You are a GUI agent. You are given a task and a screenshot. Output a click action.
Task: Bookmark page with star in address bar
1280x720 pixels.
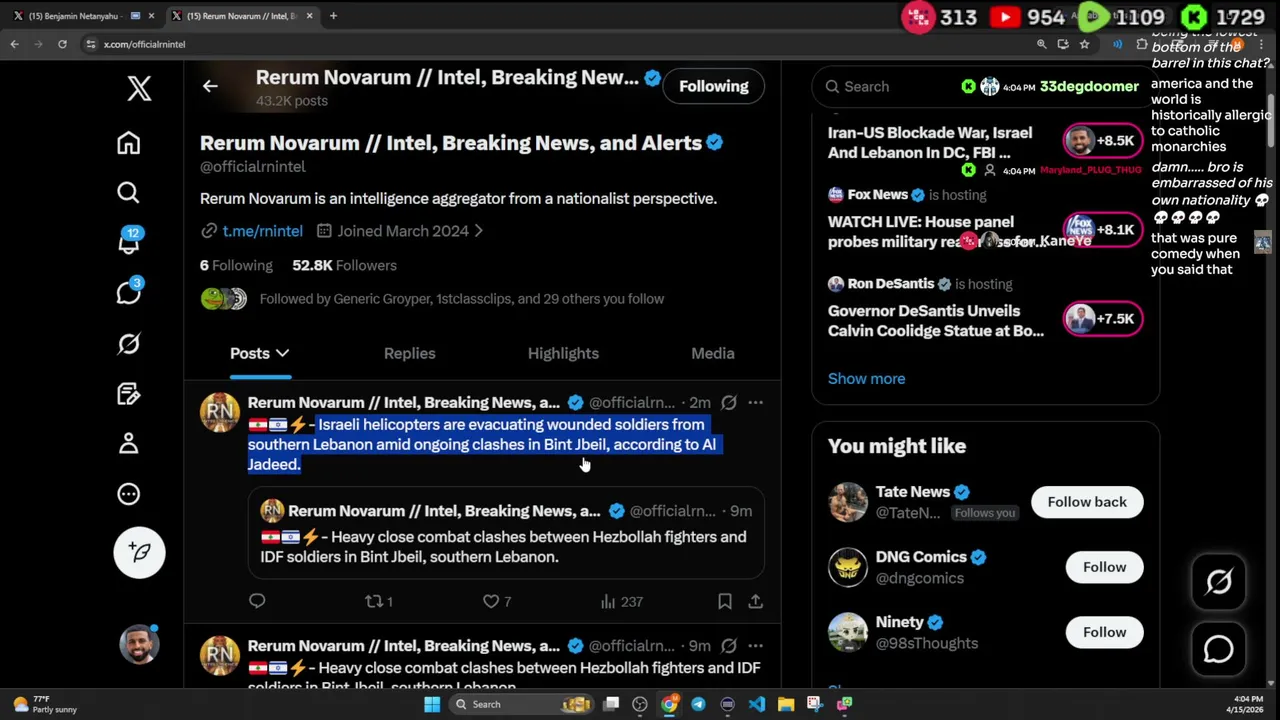pyautogui.click(x=1084, y=44)
